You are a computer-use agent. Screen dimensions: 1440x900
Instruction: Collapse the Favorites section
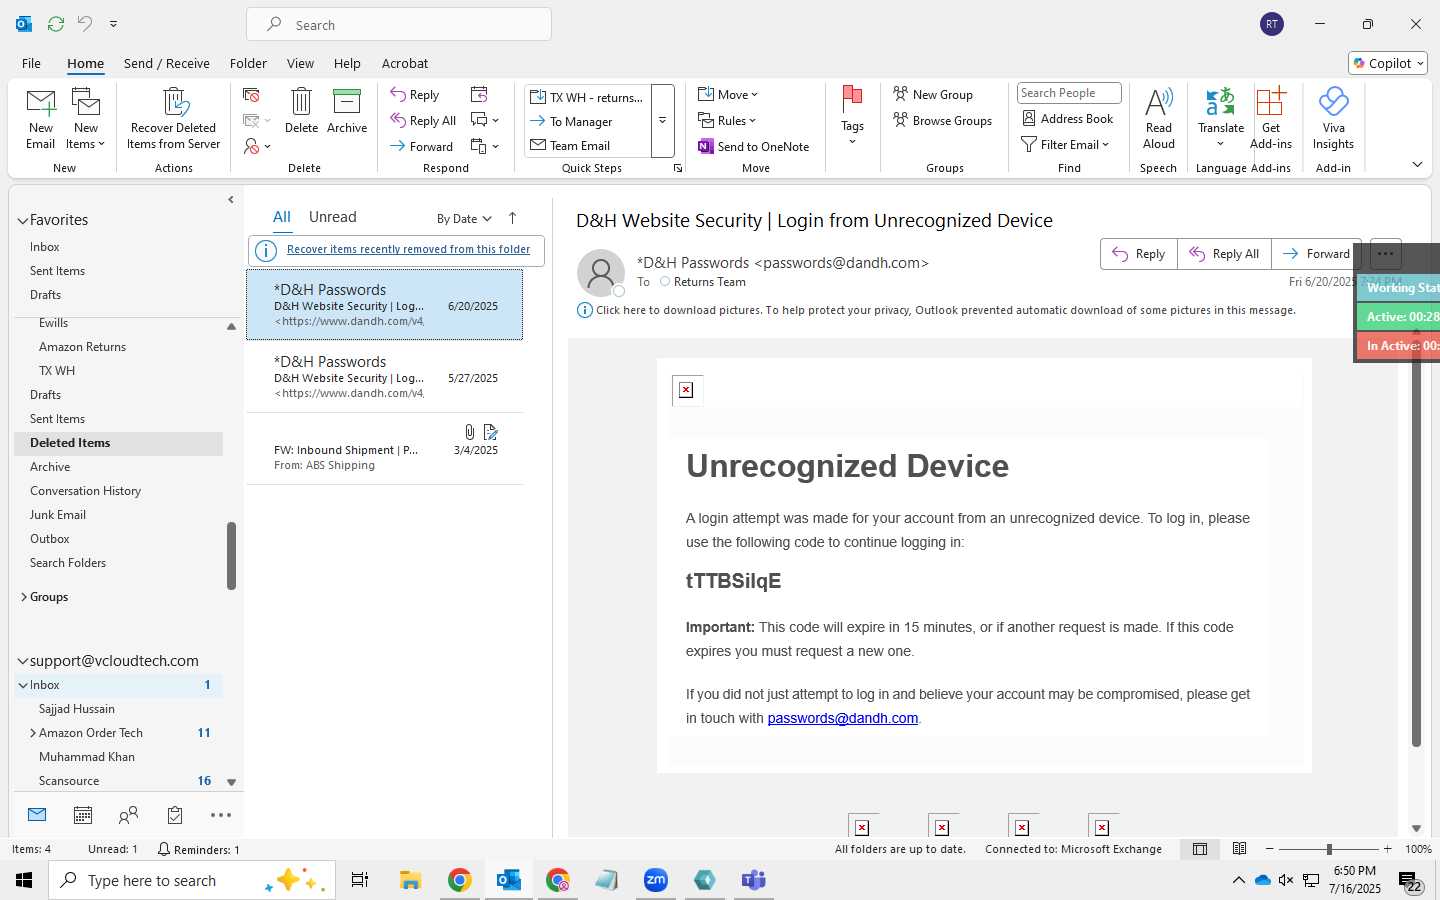click(23, 220)
